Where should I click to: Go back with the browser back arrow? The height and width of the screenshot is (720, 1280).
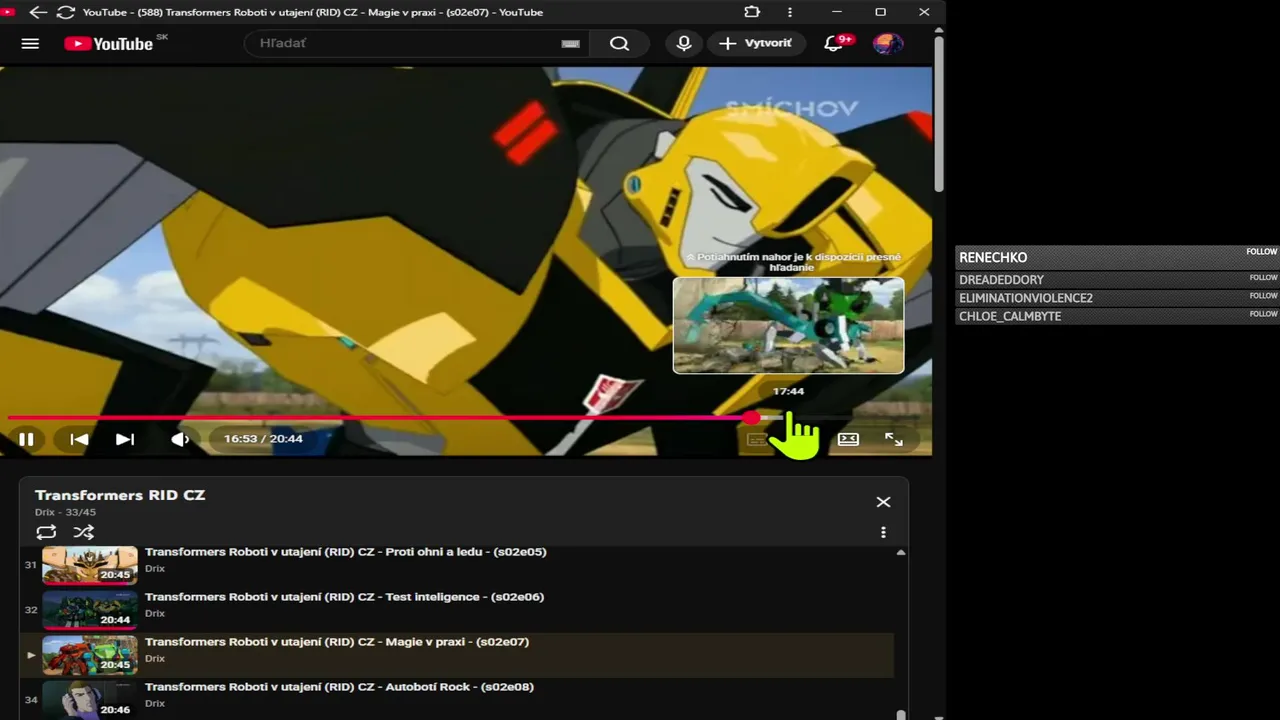pos(38,12)
